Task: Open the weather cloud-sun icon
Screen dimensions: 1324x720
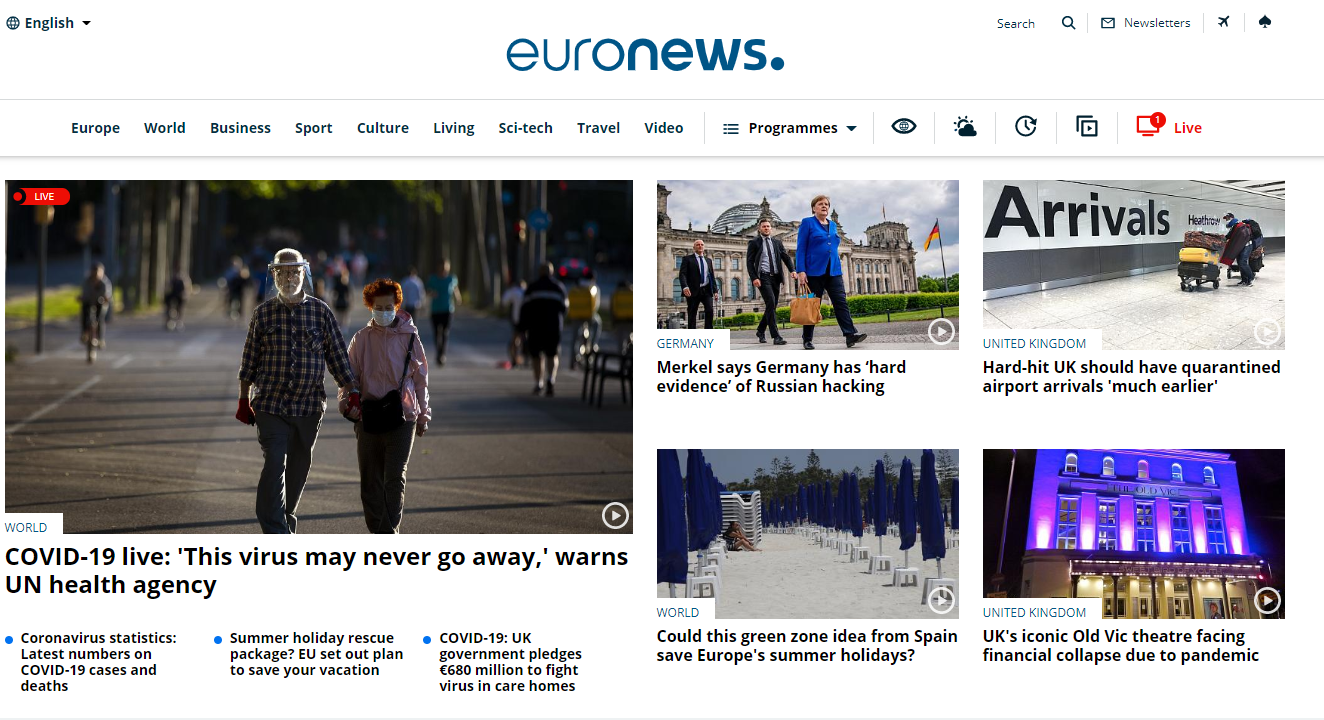Action: coord(965,127)
